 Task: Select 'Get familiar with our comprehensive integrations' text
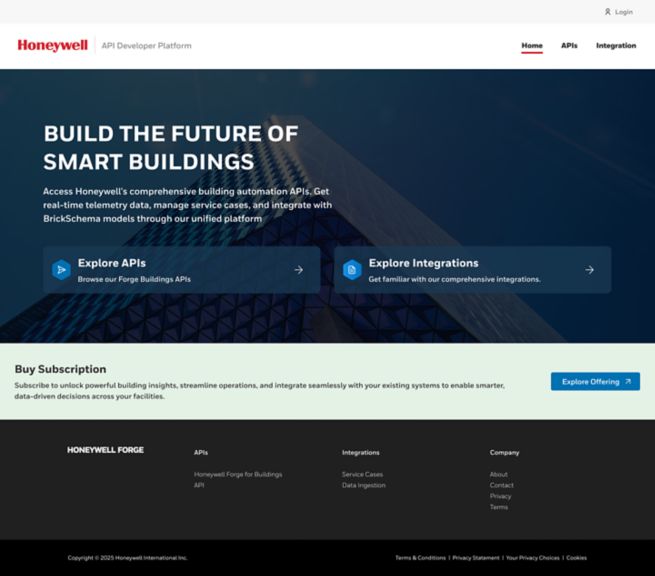coord(454,279)
